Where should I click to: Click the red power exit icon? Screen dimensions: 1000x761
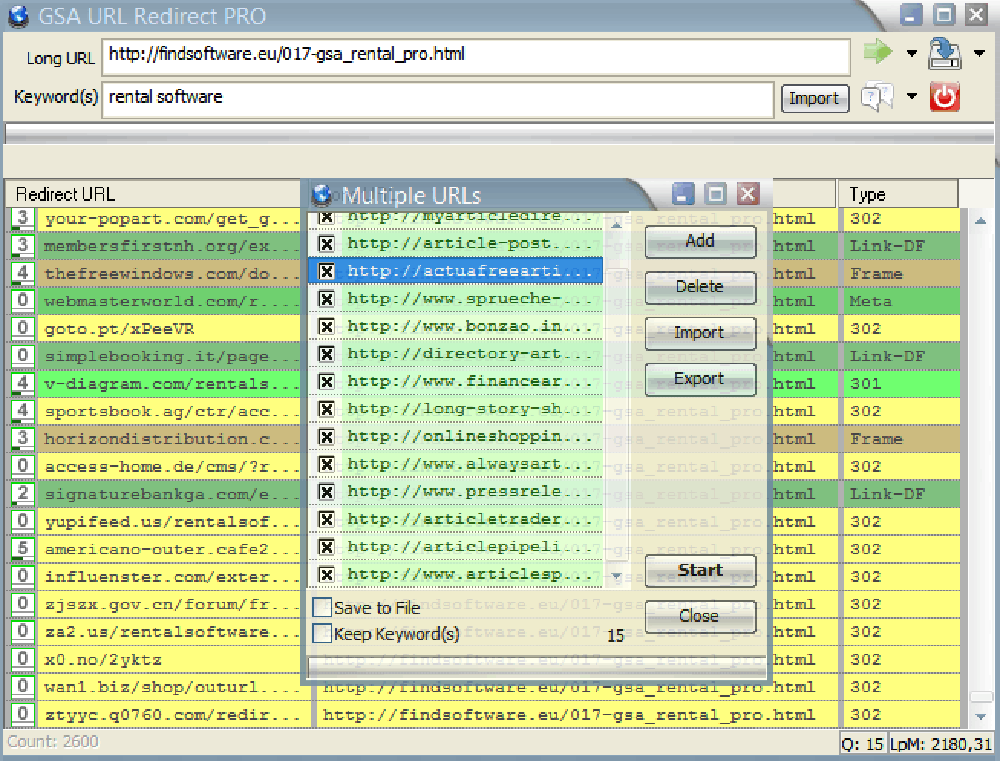point(945,97)
